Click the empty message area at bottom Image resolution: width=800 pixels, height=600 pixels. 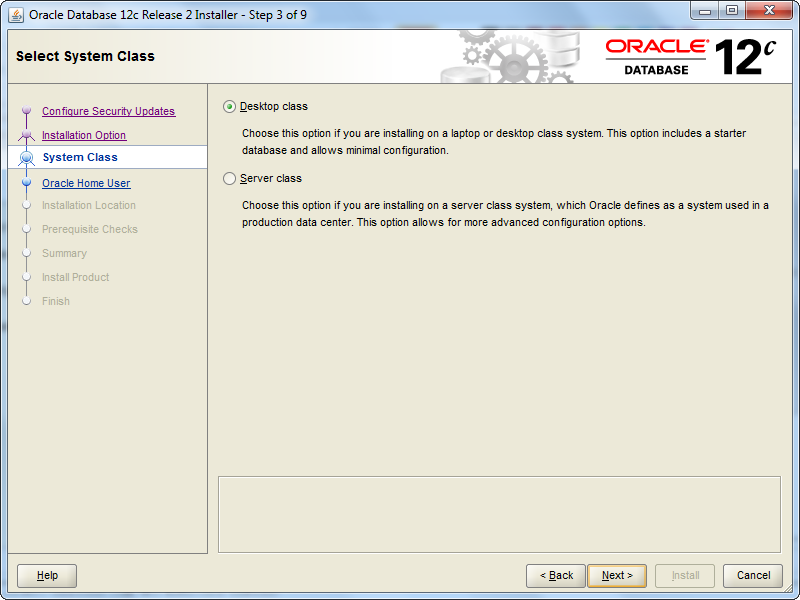click(x=498, y=513)
